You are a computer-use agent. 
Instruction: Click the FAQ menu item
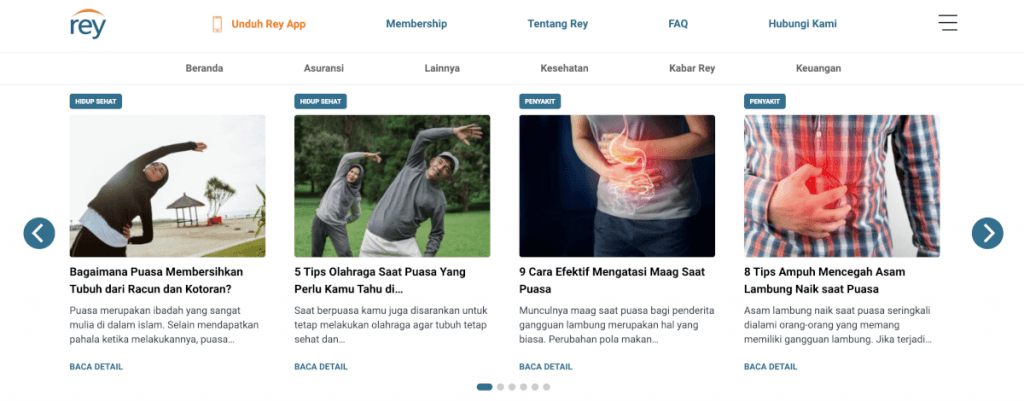(678, 24)
